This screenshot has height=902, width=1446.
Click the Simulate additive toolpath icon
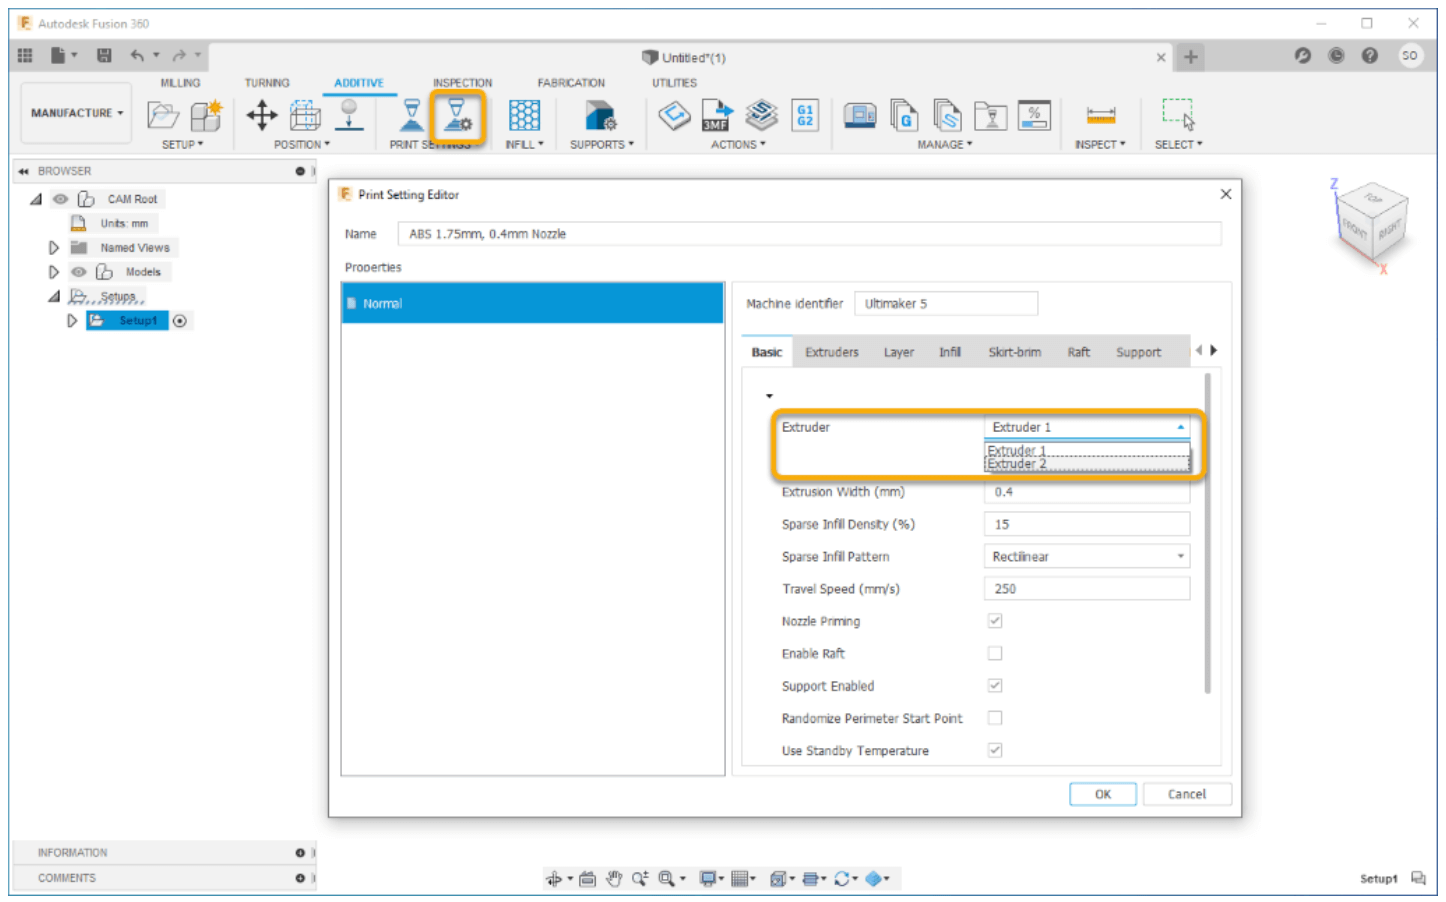point(761,115)
